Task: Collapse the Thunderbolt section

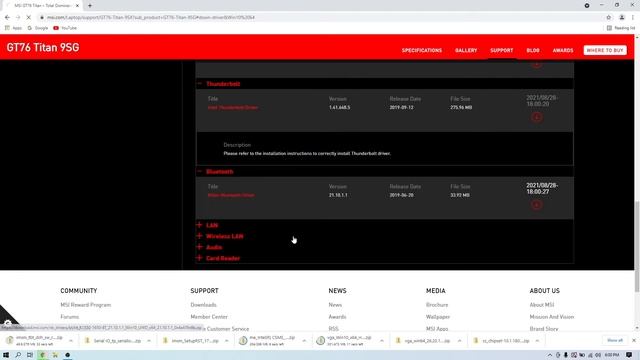Action: coord(199,84)
